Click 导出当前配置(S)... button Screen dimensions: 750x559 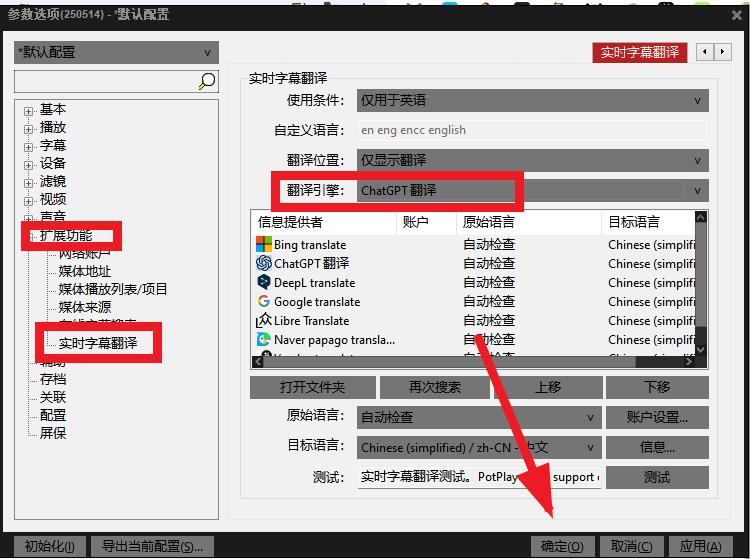tap(153, 546)
